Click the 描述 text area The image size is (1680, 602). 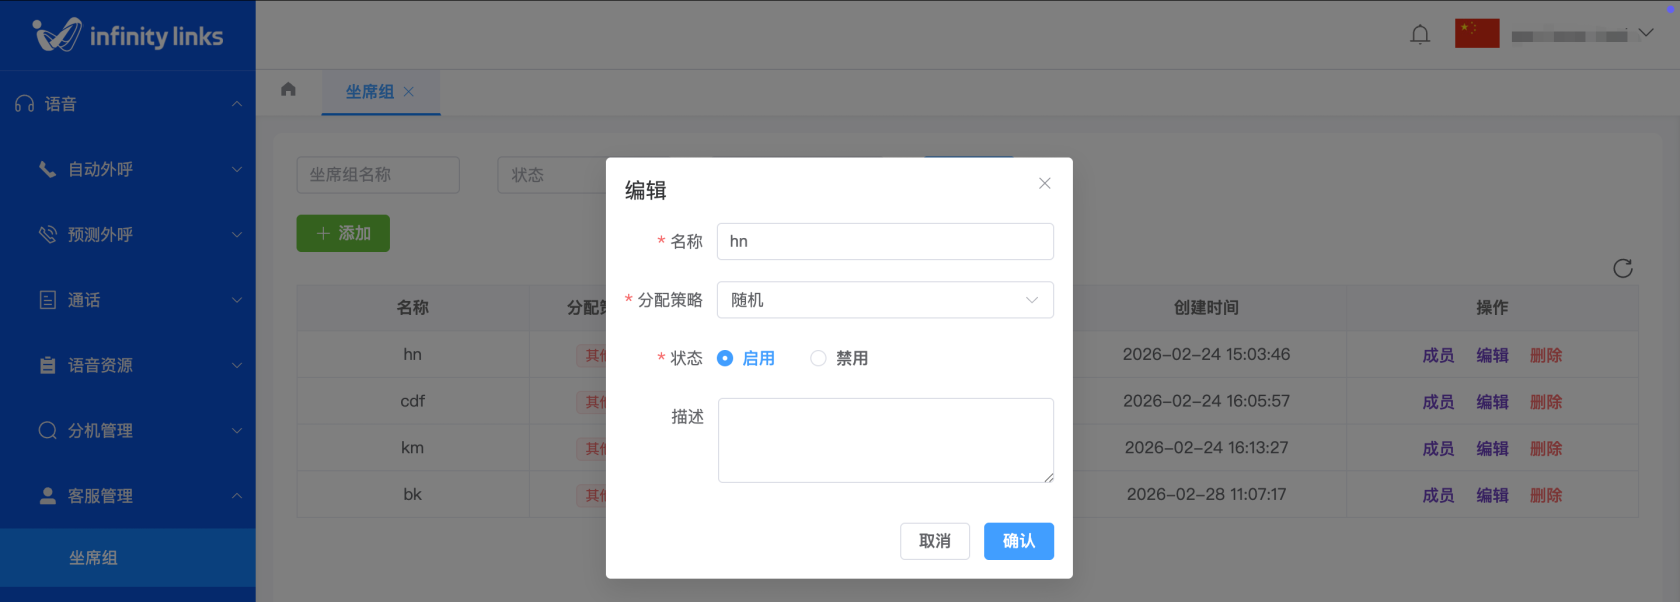(884, 440)
